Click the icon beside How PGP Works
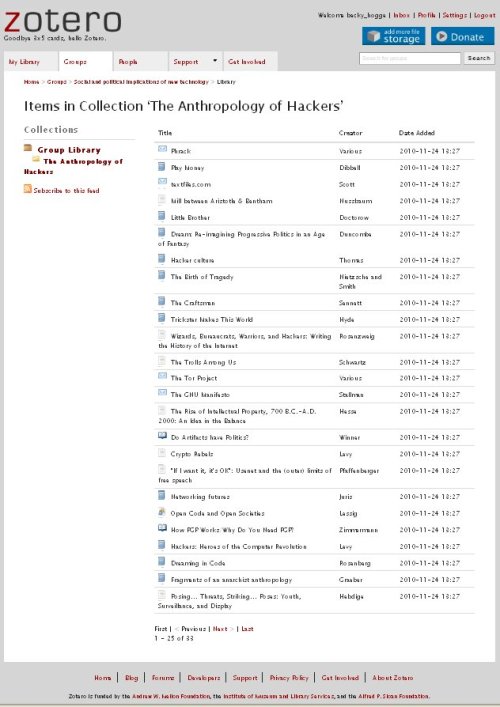 [x=162, y=528]
